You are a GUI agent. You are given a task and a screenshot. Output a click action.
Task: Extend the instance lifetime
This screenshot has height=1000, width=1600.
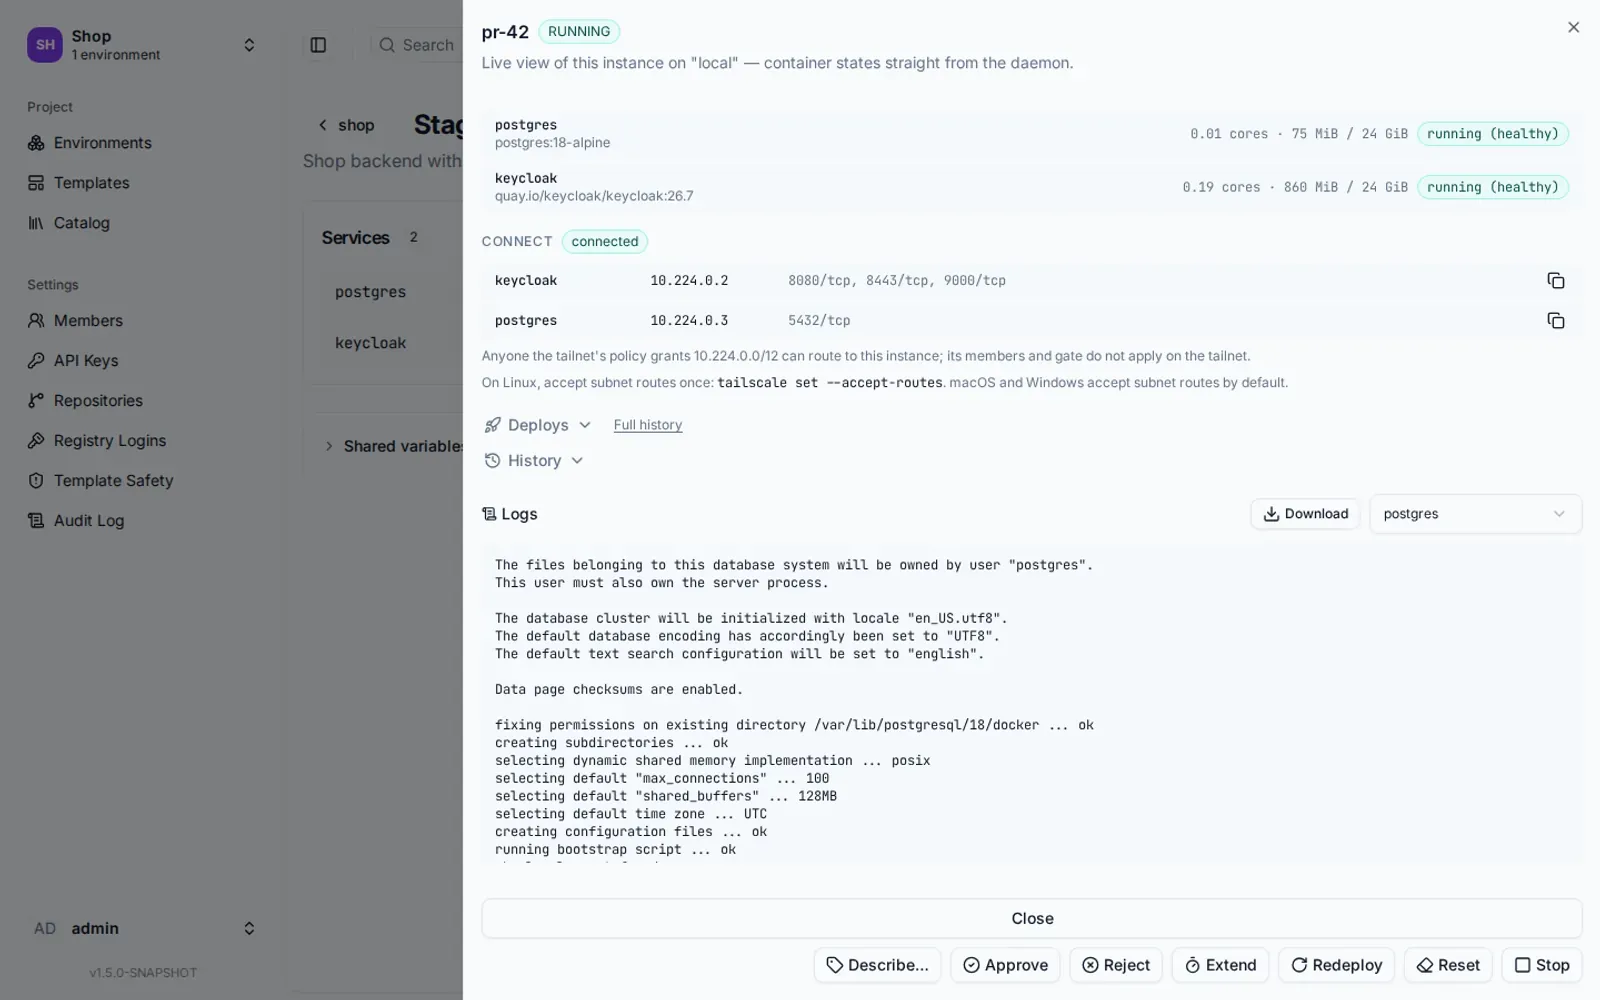[x=1220, y=965]
